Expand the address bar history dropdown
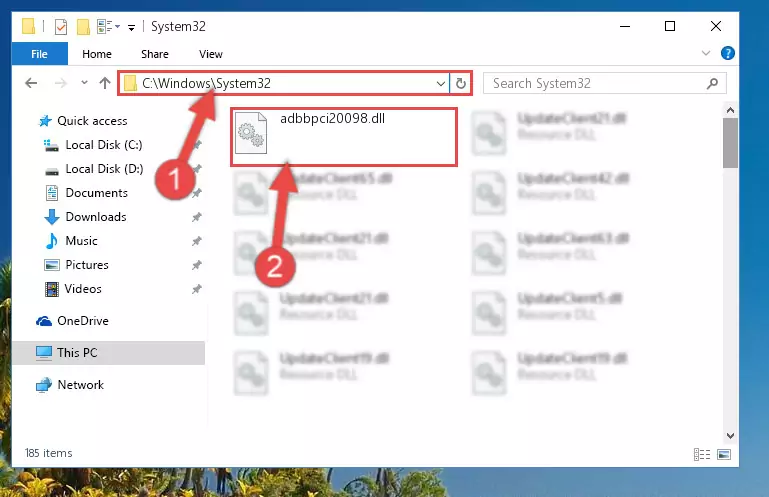This screenshot has width=769, height=497. click(440, 83)
